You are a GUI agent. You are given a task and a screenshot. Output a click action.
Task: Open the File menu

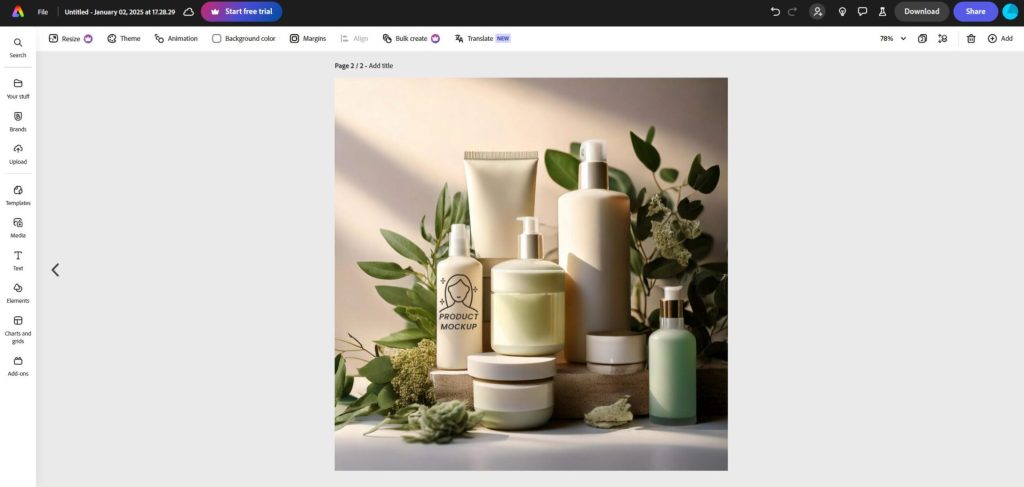[43, 12]
